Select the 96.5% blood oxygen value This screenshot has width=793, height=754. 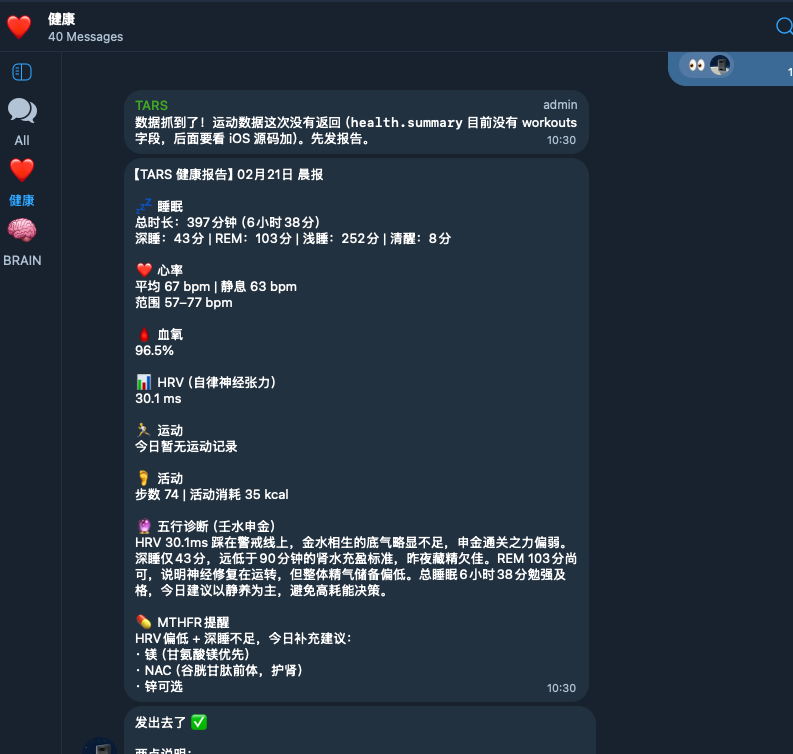point(154,350)
